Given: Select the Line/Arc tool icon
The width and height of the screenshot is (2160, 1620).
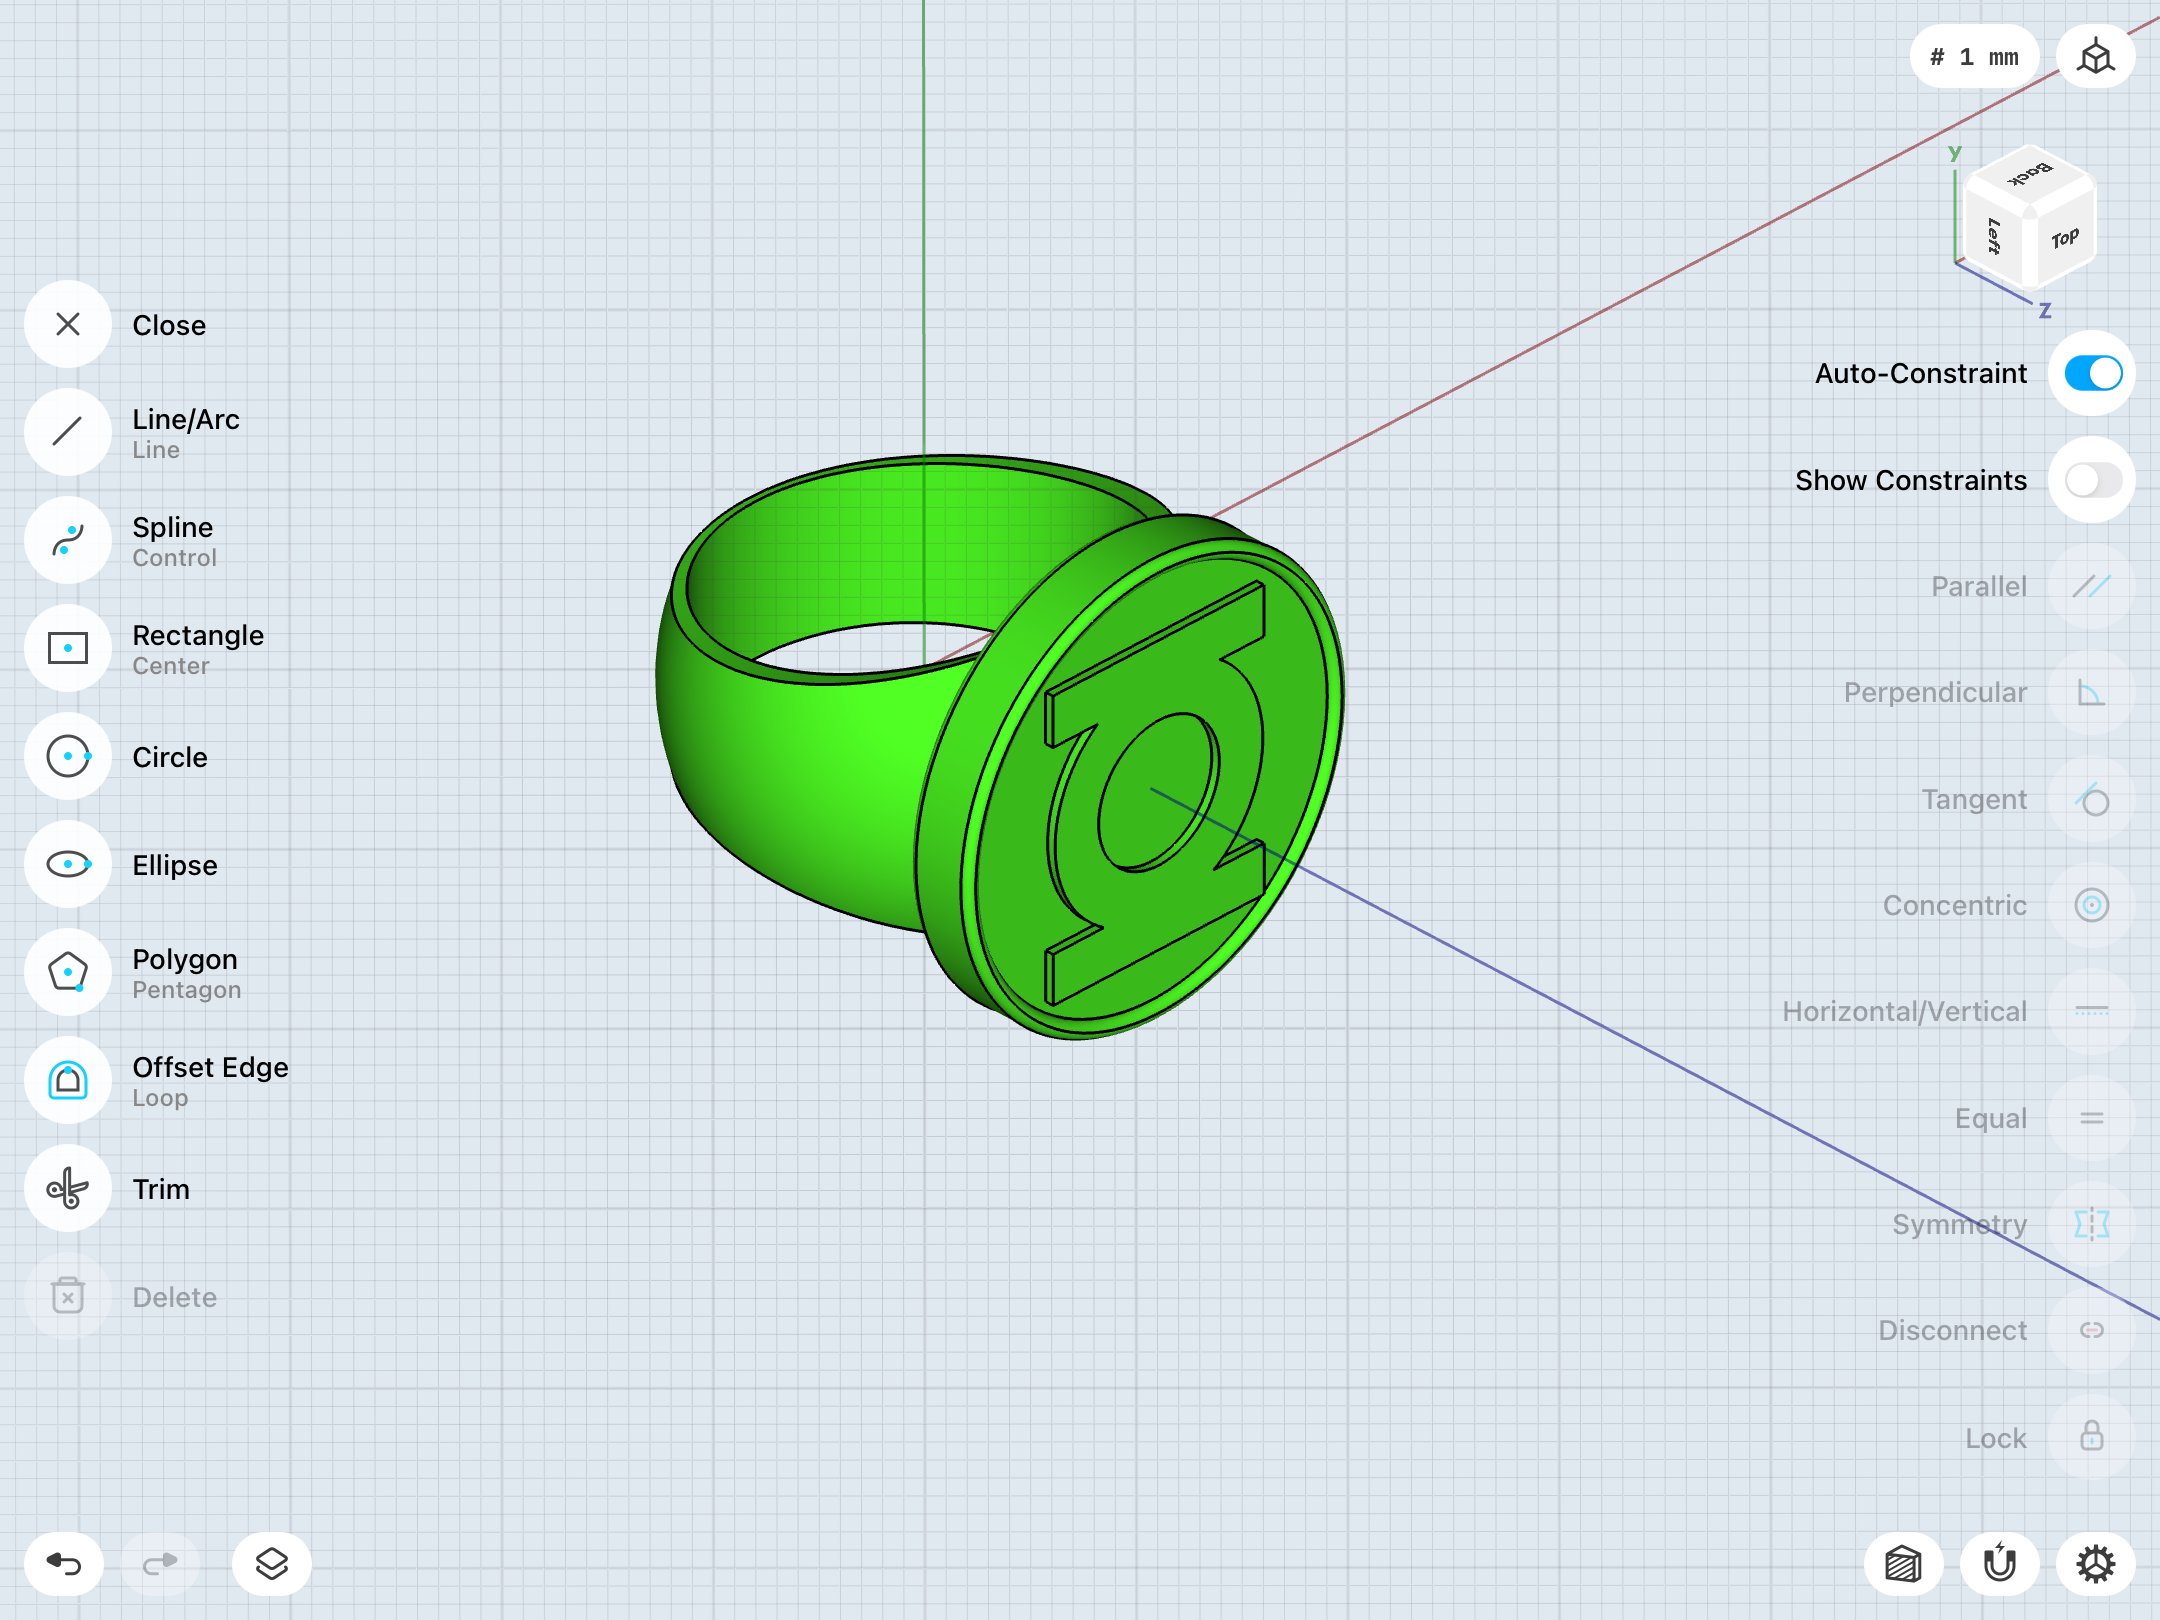Looking at the screenshot, I should (x=68, y=432).
